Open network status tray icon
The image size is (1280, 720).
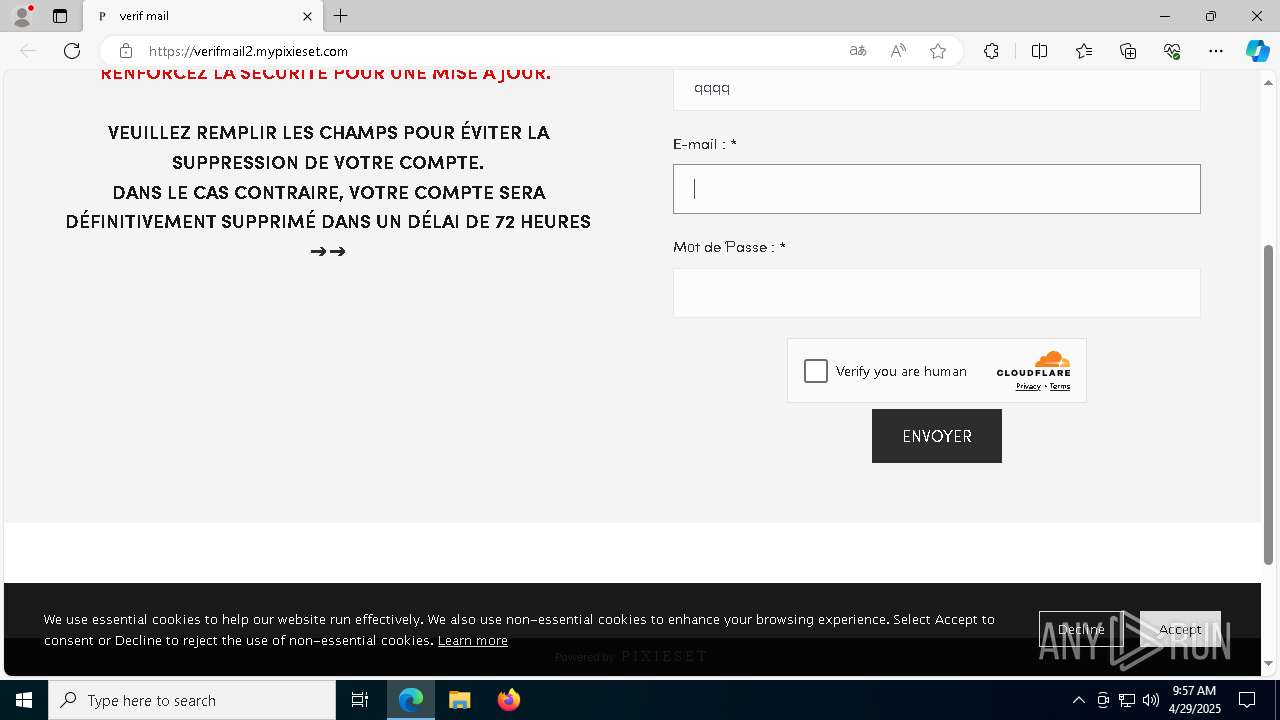click(1127, 700)
